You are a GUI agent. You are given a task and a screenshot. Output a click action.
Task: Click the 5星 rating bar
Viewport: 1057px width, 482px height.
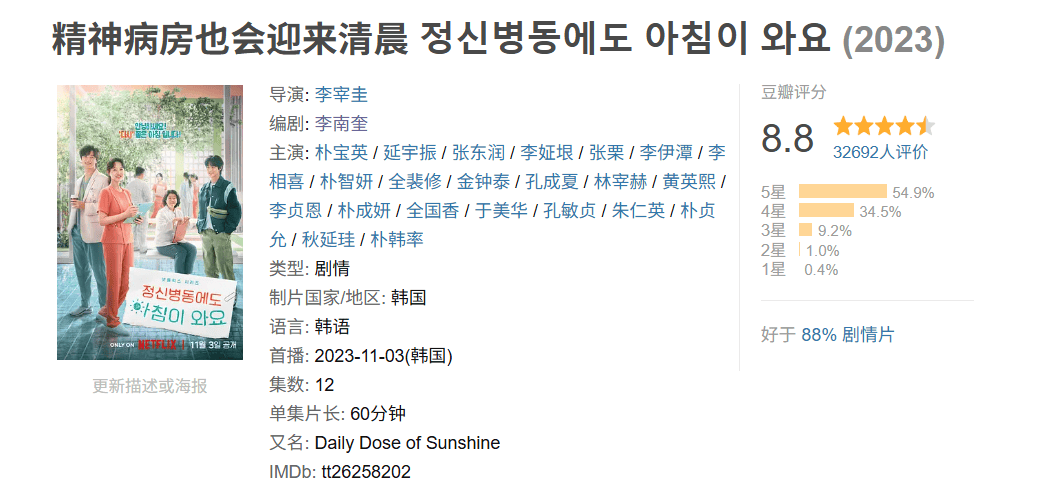(843, 191)
